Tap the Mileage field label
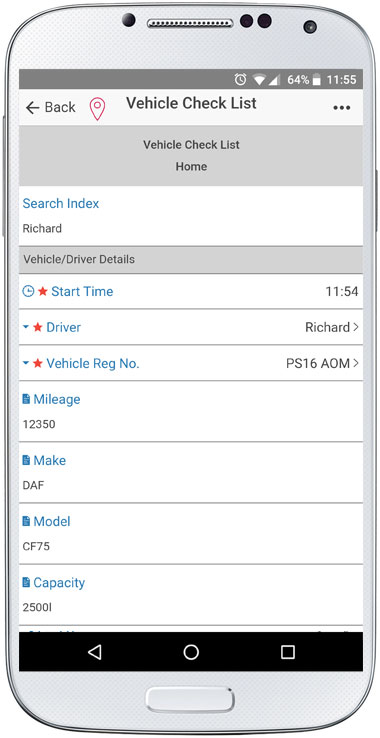Screen dimensions: 380x738 [57, 399]
